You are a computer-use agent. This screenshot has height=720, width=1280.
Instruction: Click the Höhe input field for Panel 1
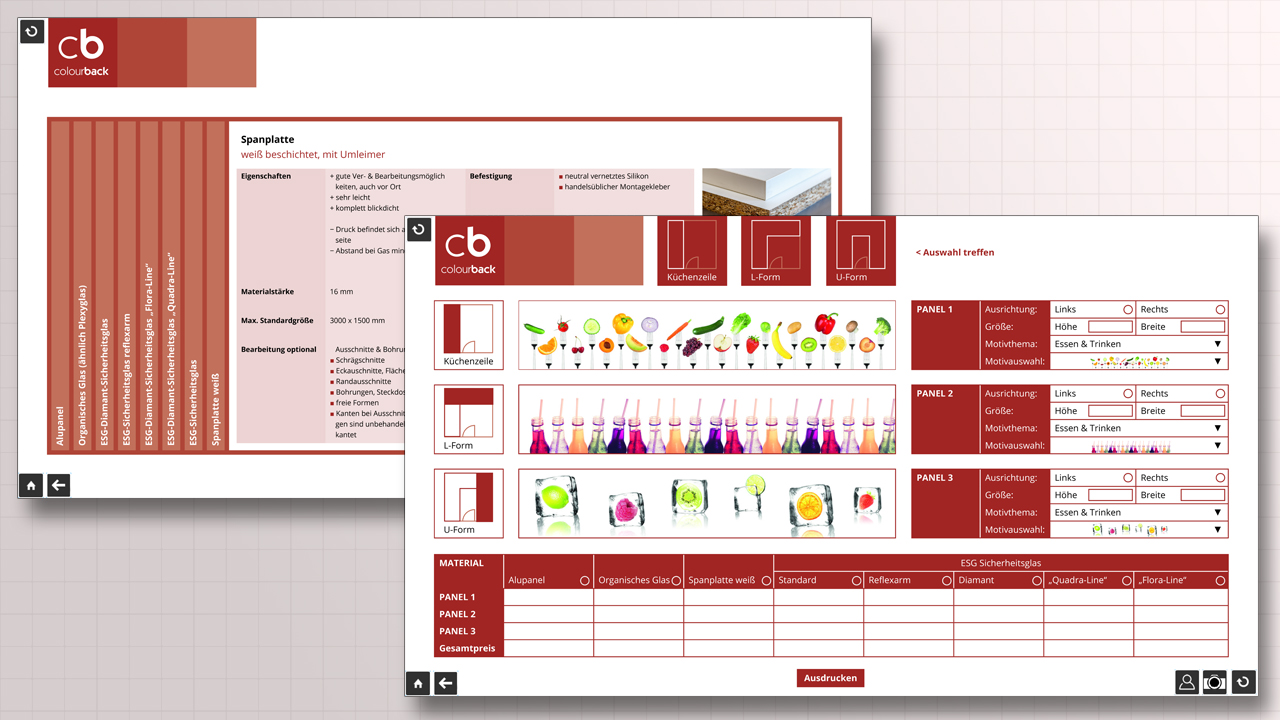coord(1110,327)
